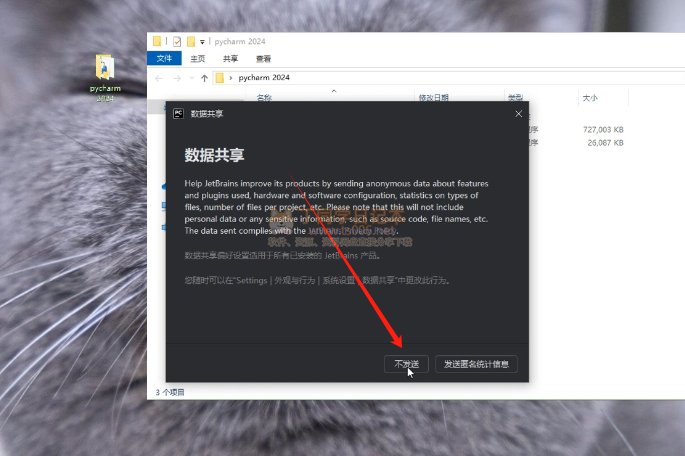Image resolution: width=685 pixels, height=456 pixels.
Task: Open the Customize Quick Access Toolbar dropdown
Action: (202, 42)
